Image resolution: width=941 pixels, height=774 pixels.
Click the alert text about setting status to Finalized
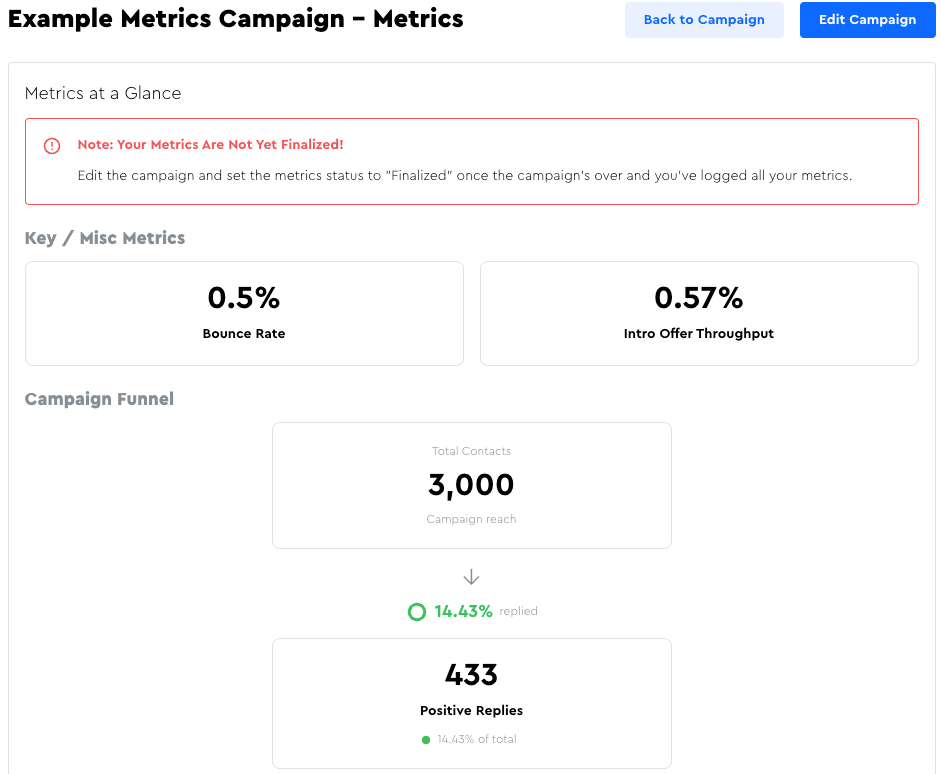coord(464,176)
